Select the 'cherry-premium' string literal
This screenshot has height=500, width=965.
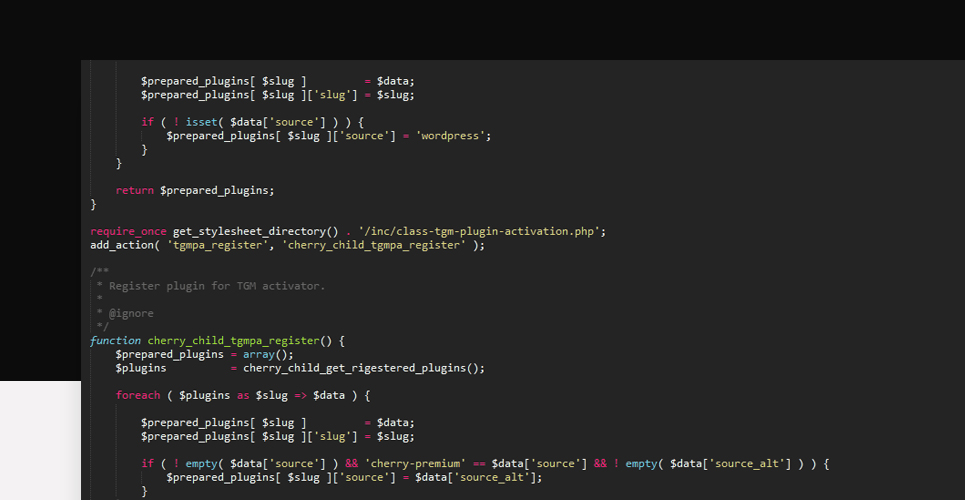coord(415,464)
